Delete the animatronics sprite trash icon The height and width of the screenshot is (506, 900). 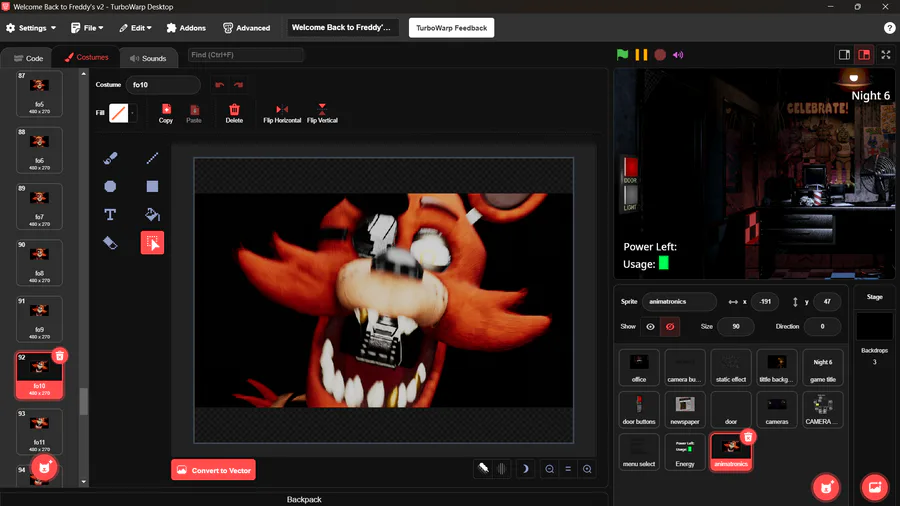pyautogui.click(x=748, y=437)
